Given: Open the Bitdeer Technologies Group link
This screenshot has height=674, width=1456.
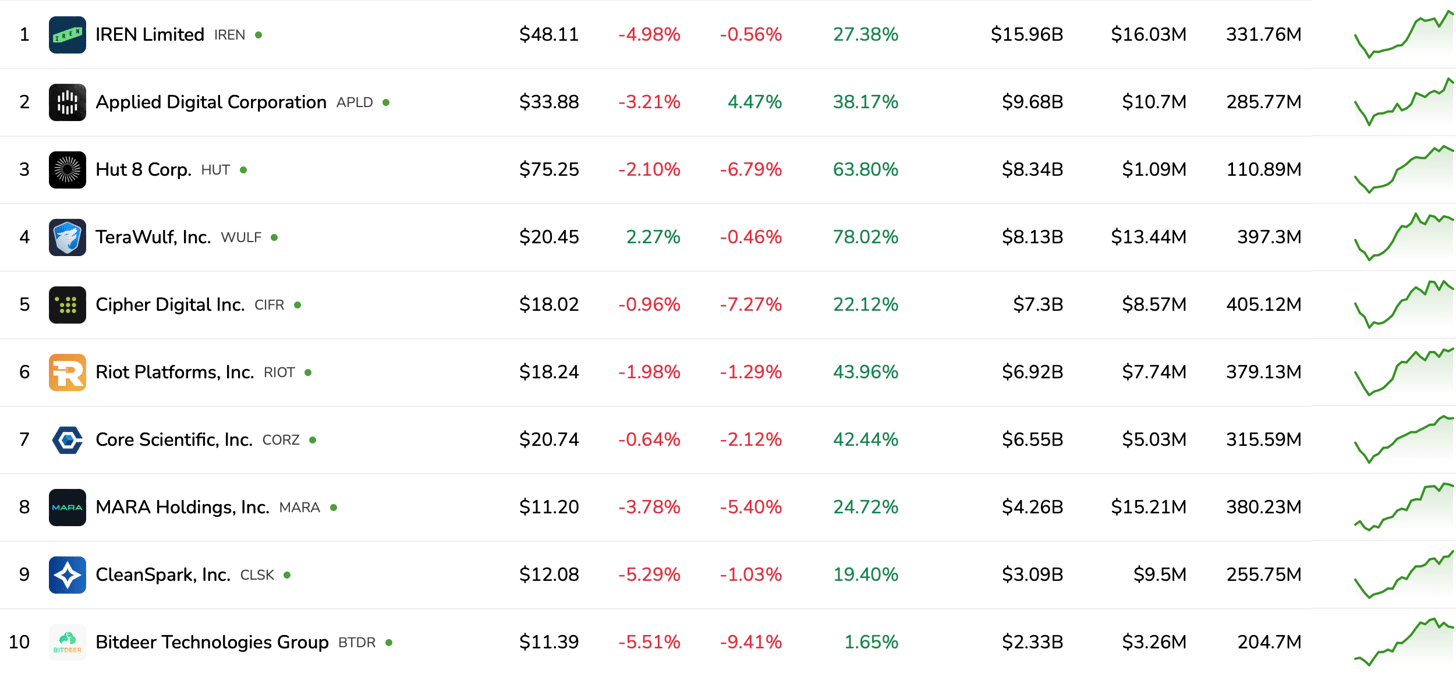Looking at the screenshot, I should [x=212, y=642].
